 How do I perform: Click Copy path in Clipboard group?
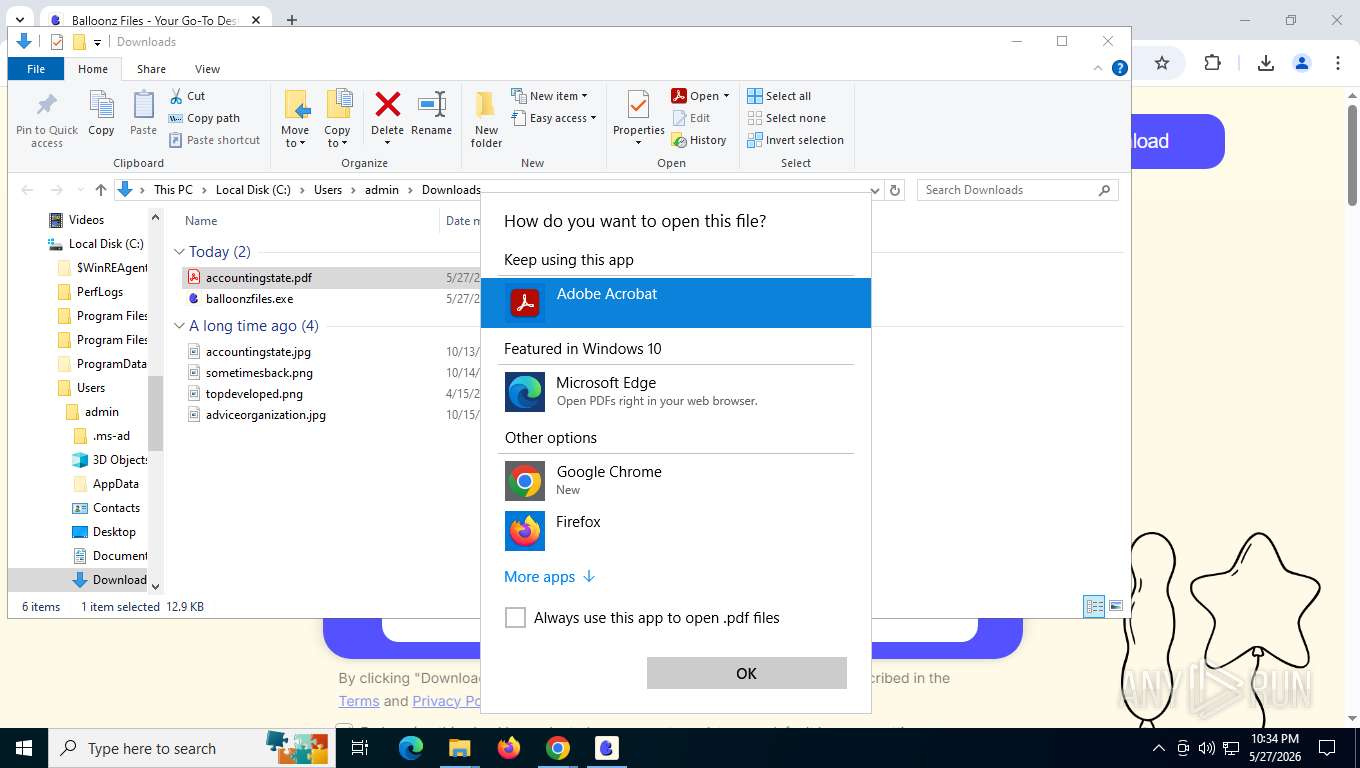click(204, 118)
